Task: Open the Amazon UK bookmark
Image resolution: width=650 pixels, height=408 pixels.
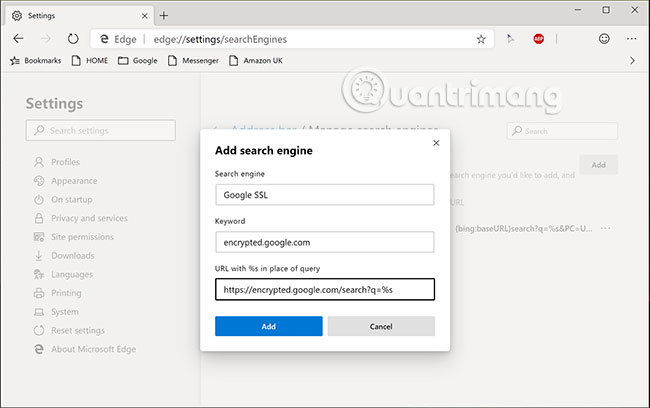Action: coord(256,61)
